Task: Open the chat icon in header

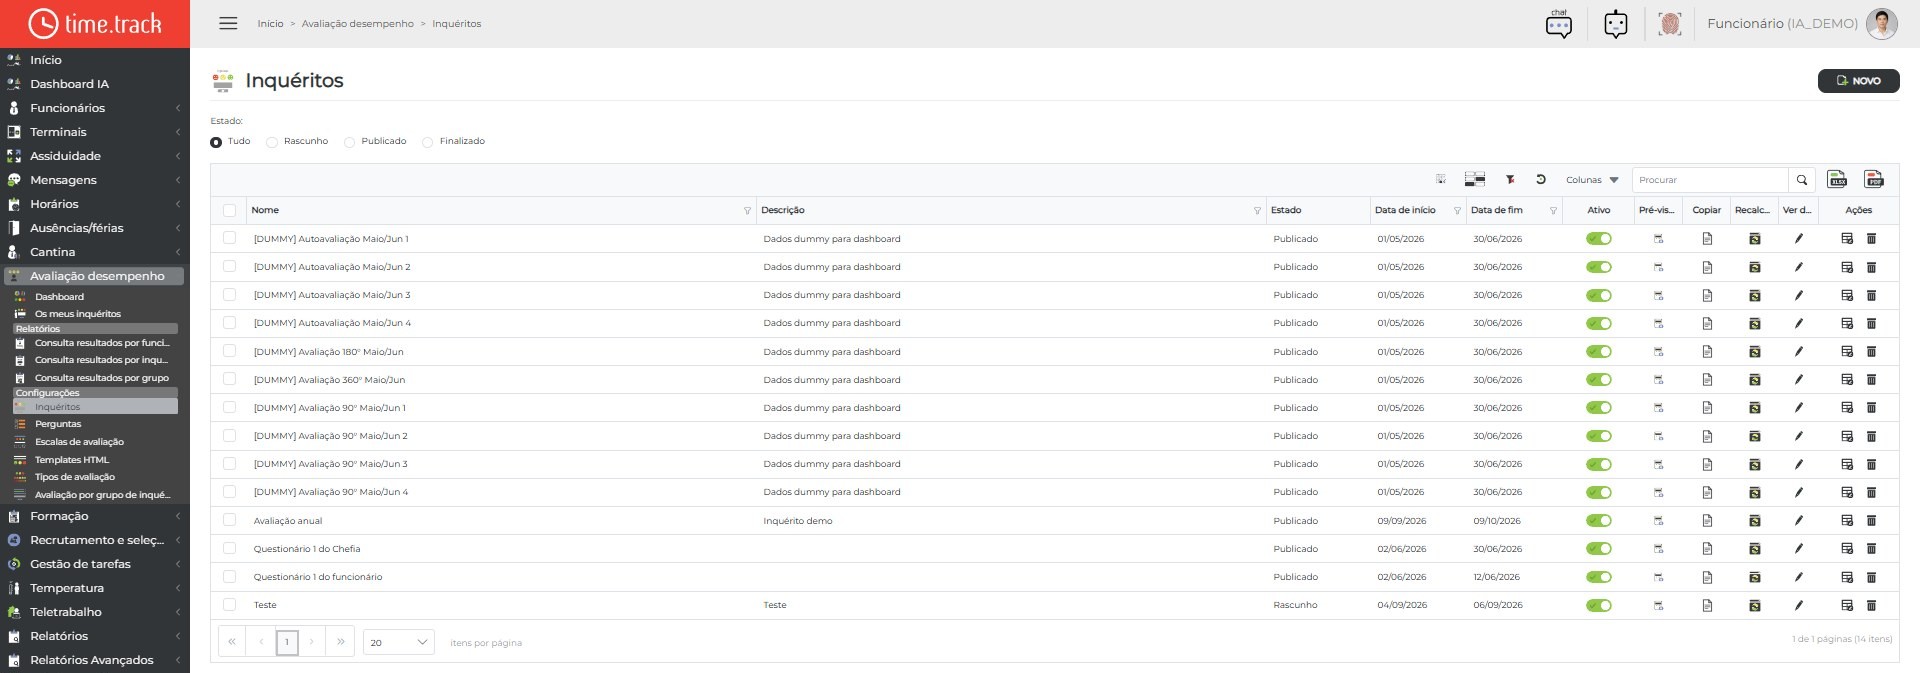Action: pyautogui.click(x=1559, y=23)
